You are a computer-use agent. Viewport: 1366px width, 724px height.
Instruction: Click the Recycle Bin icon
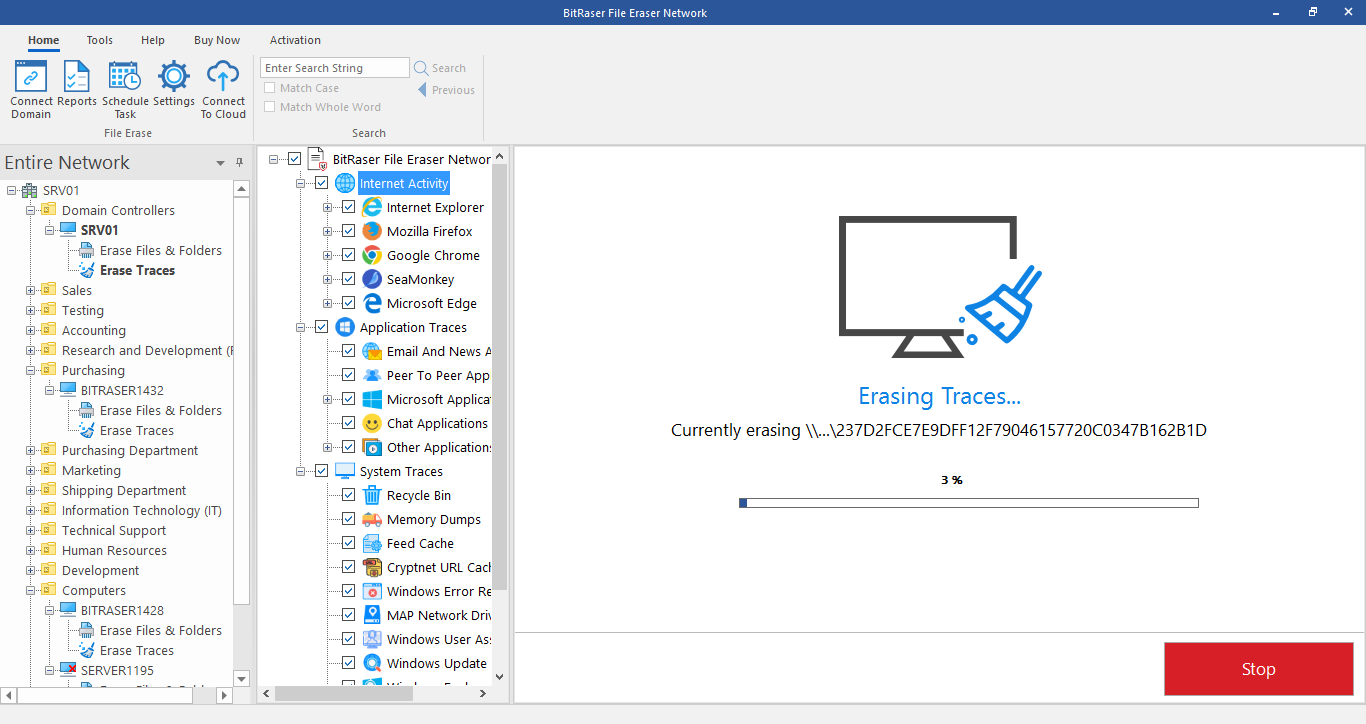point(372,495)
